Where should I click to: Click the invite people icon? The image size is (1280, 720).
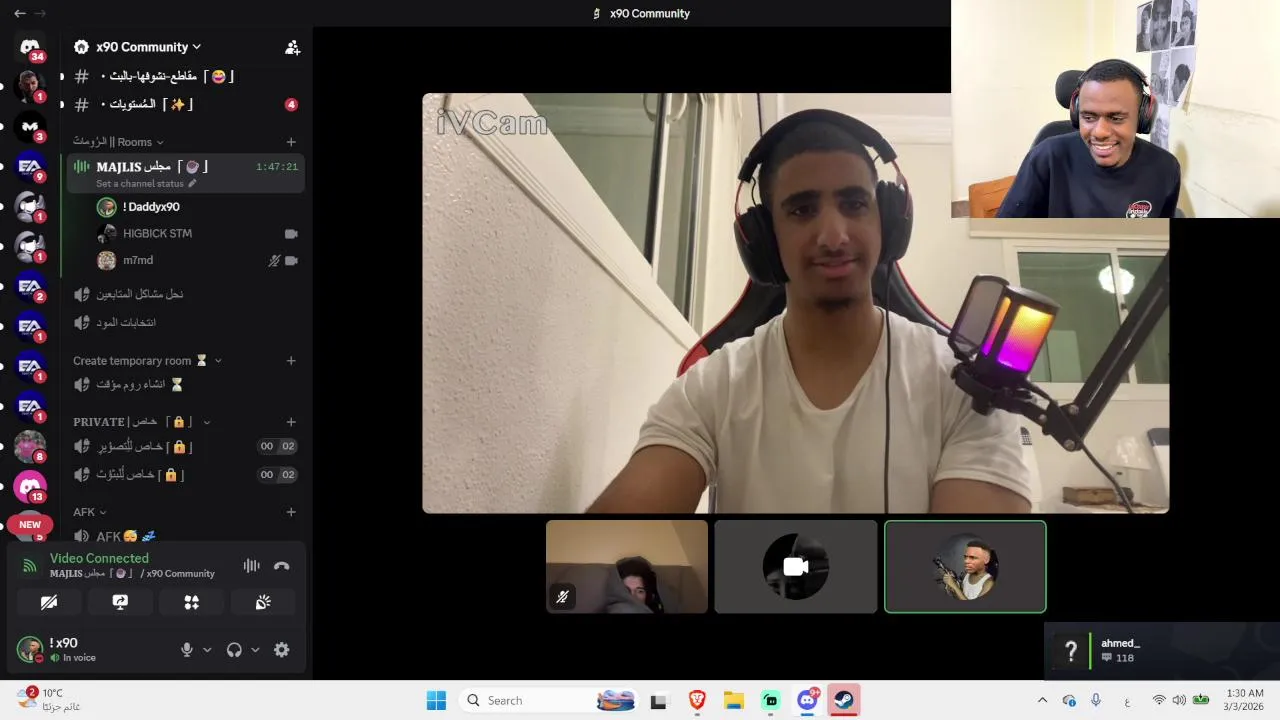(x=292, y=47)
